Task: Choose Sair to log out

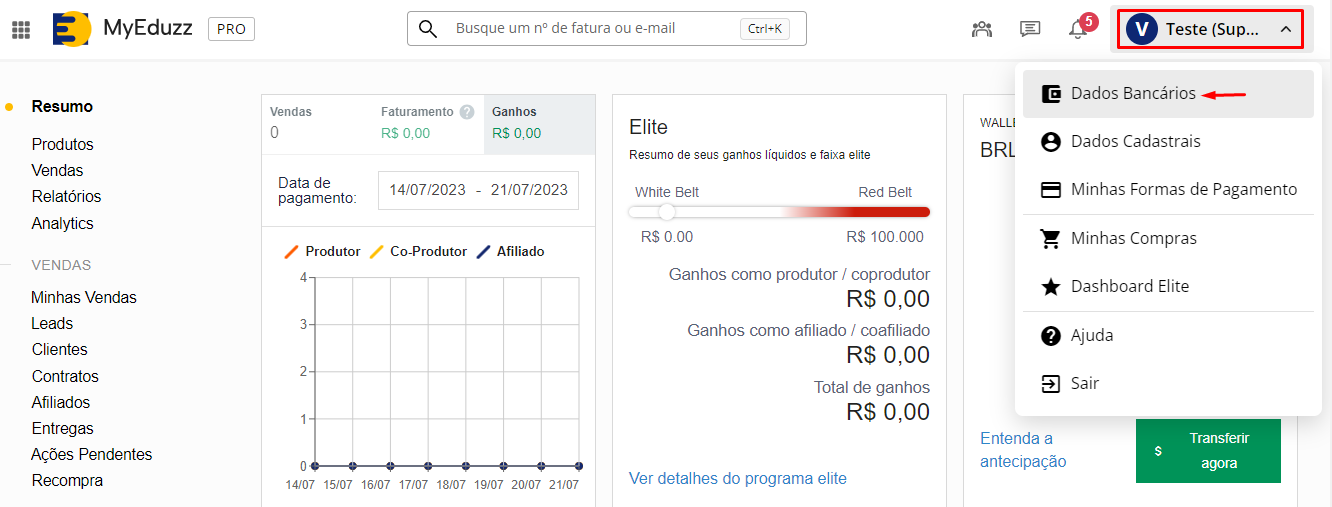Action: click(1084, 384)
